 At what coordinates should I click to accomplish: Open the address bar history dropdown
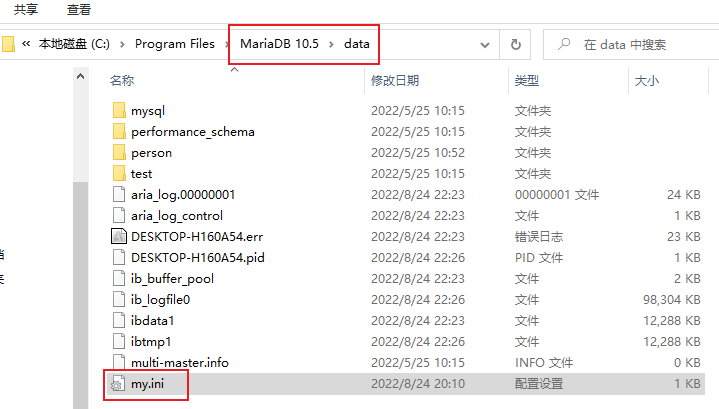[x=485, y=45]
